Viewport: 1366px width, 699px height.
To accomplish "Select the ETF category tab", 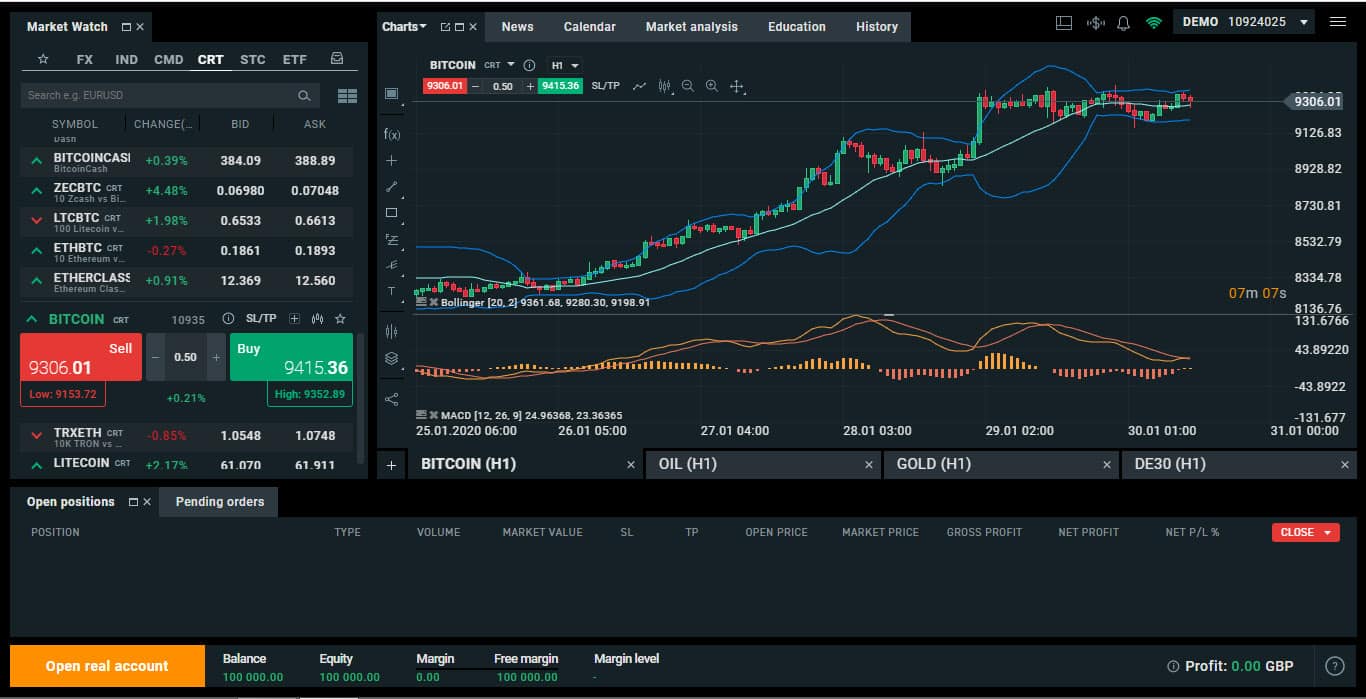I will click(x=294, y=59).
